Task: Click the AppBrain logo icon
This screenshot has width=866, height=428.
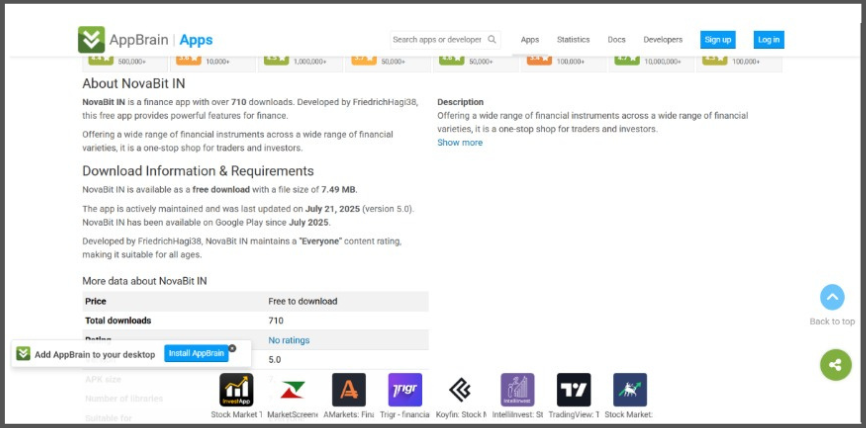Action: (92, 40)
